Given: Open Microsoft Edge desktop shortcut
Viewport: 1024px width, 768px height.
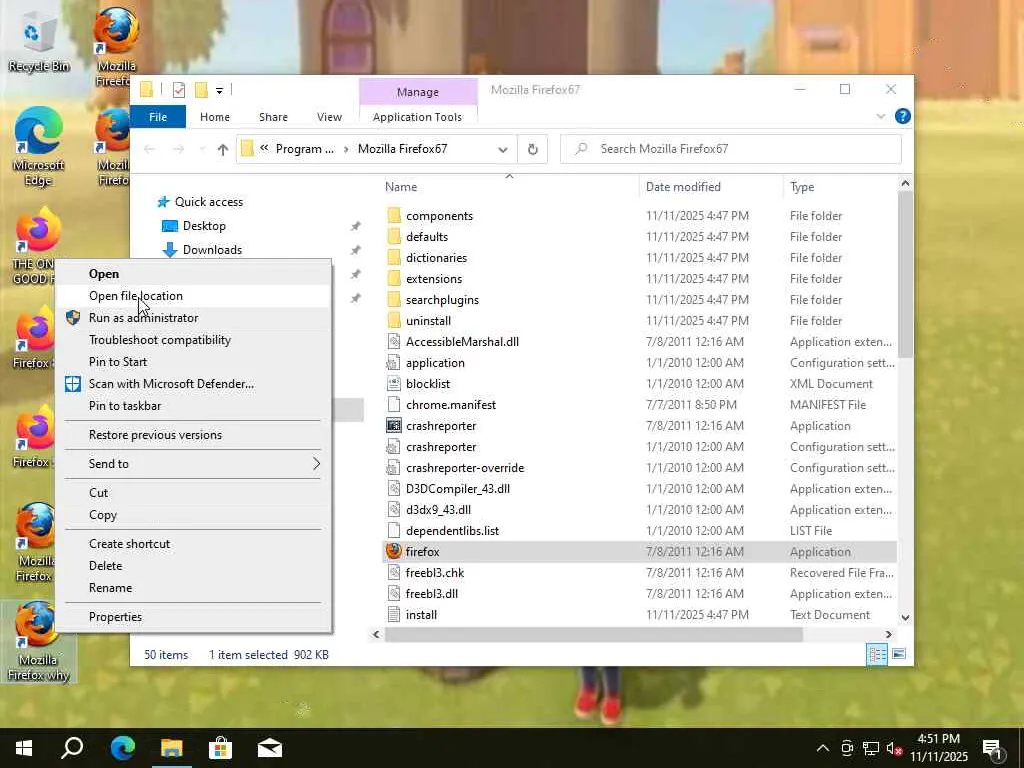Looking at the screenshot, I should (38, 146).
